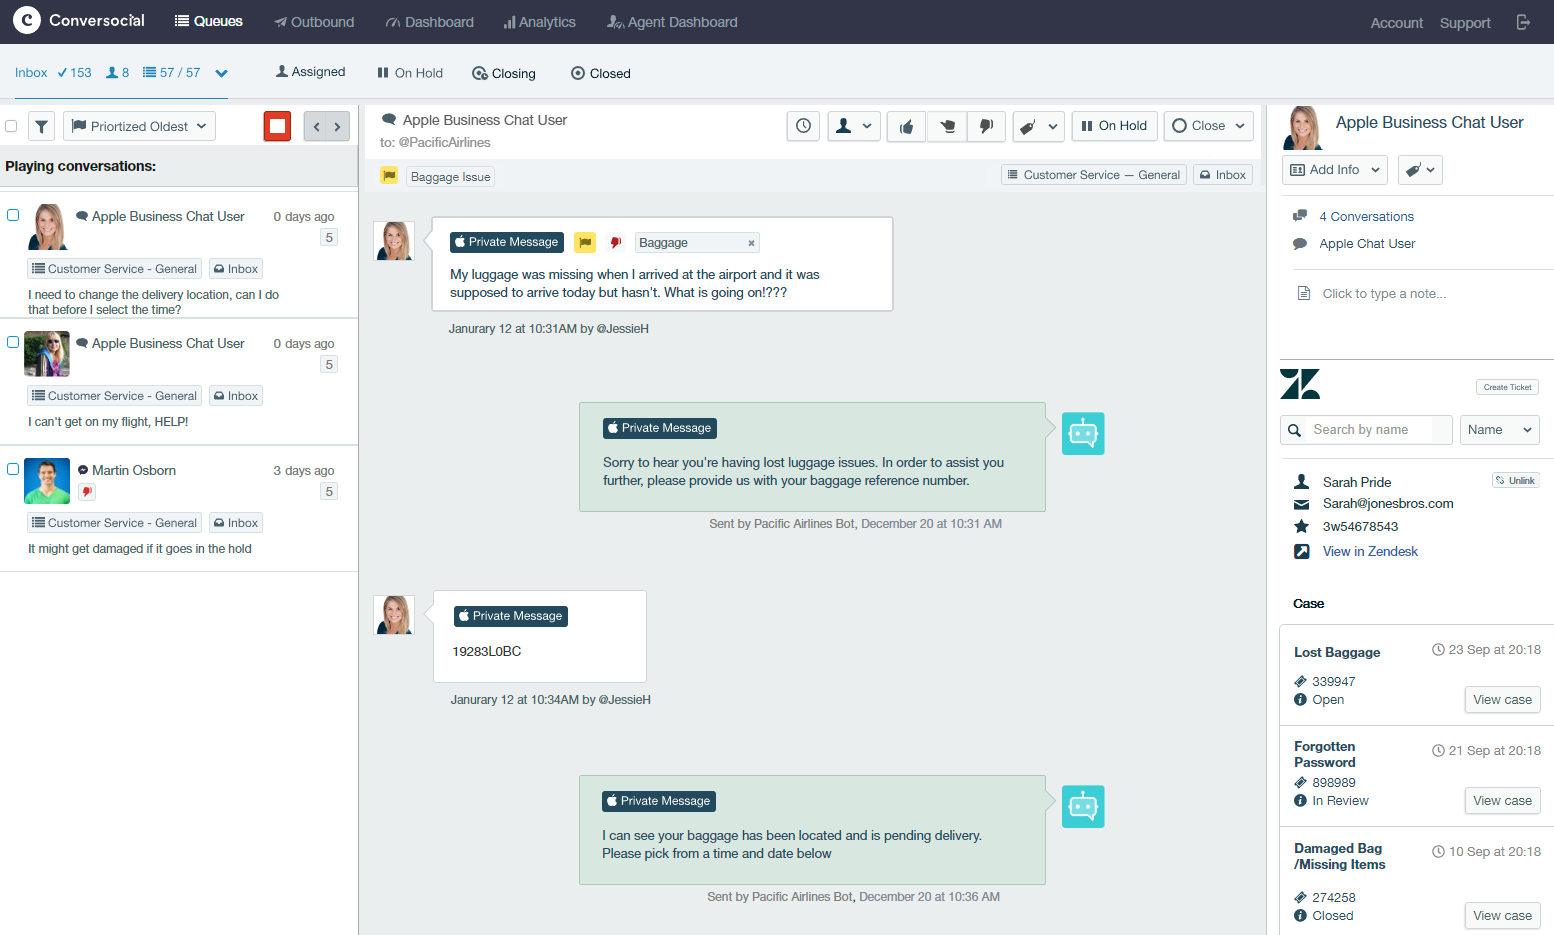1554x935 pixels.
Task: Check Martin Osborn conversation checkbox
Action: coord(13,469)
